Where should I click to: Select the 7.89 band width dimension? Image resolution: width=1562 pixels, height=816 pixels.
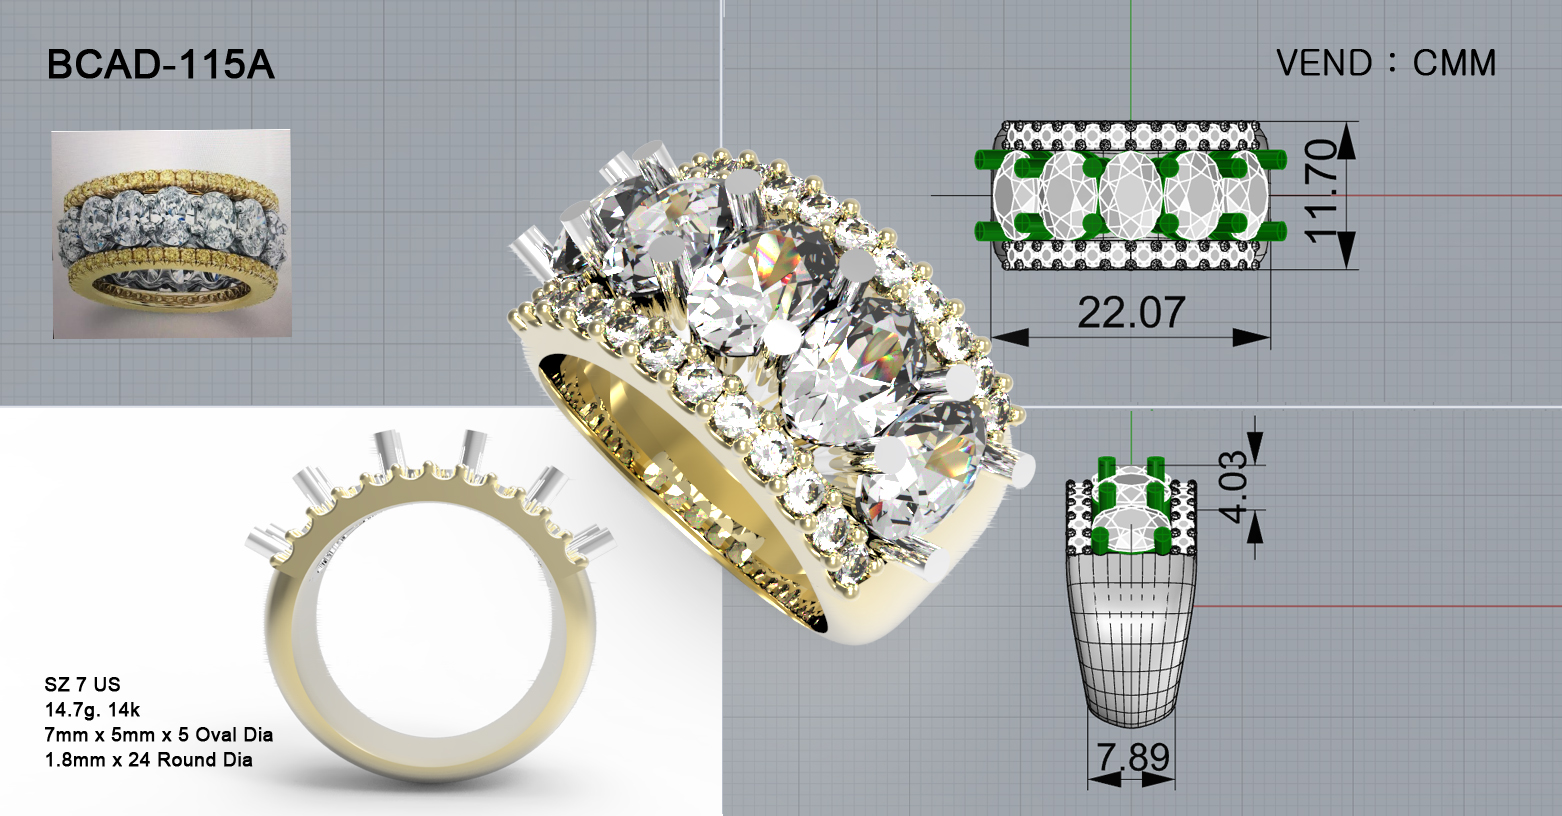click(1133, 757)
